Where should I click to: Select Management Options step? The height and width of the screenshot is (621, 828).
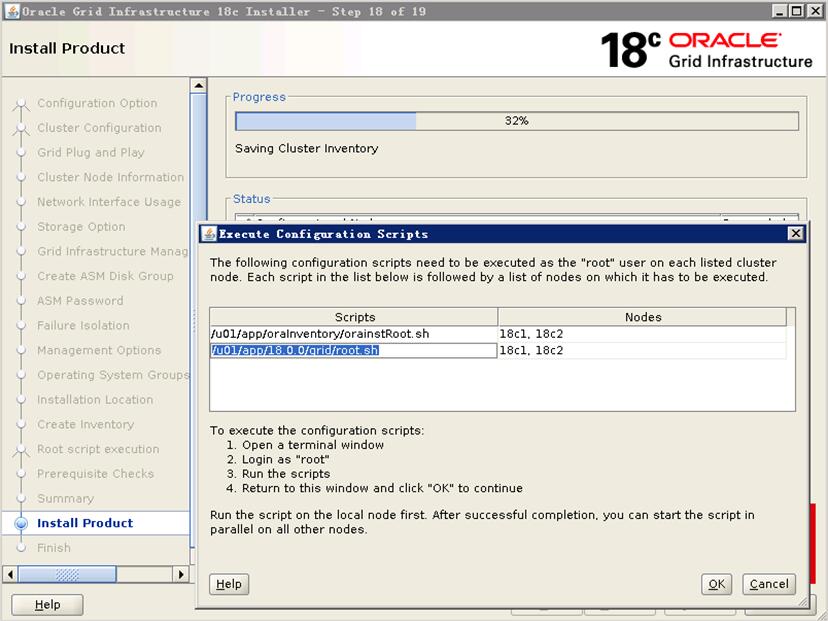pos(99,350)
